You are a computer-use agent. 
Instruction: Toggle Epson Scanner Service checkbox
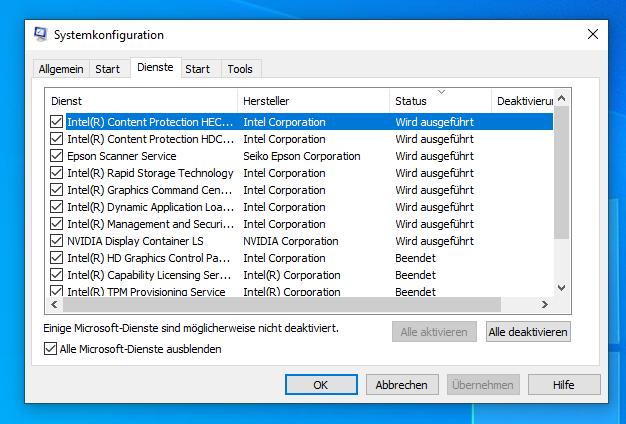coord(57,156)
